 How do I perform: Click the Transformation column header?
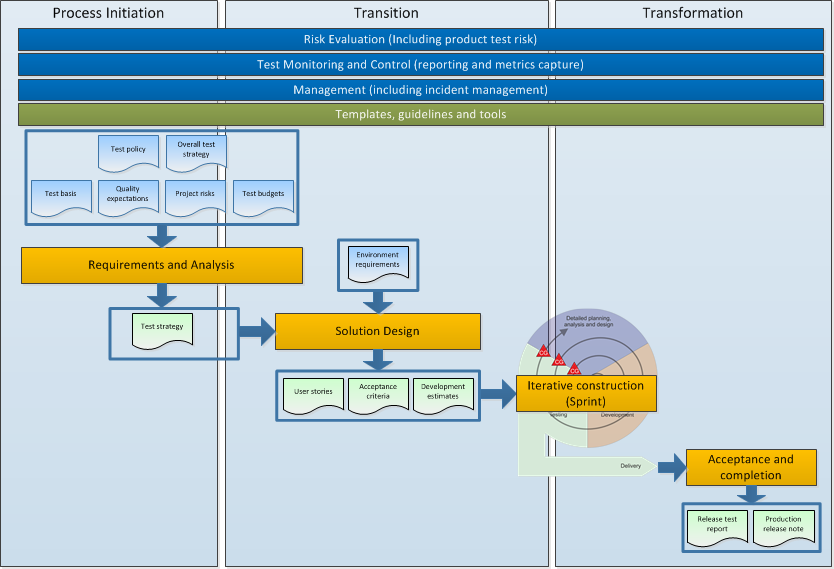(x=693, y=13)
